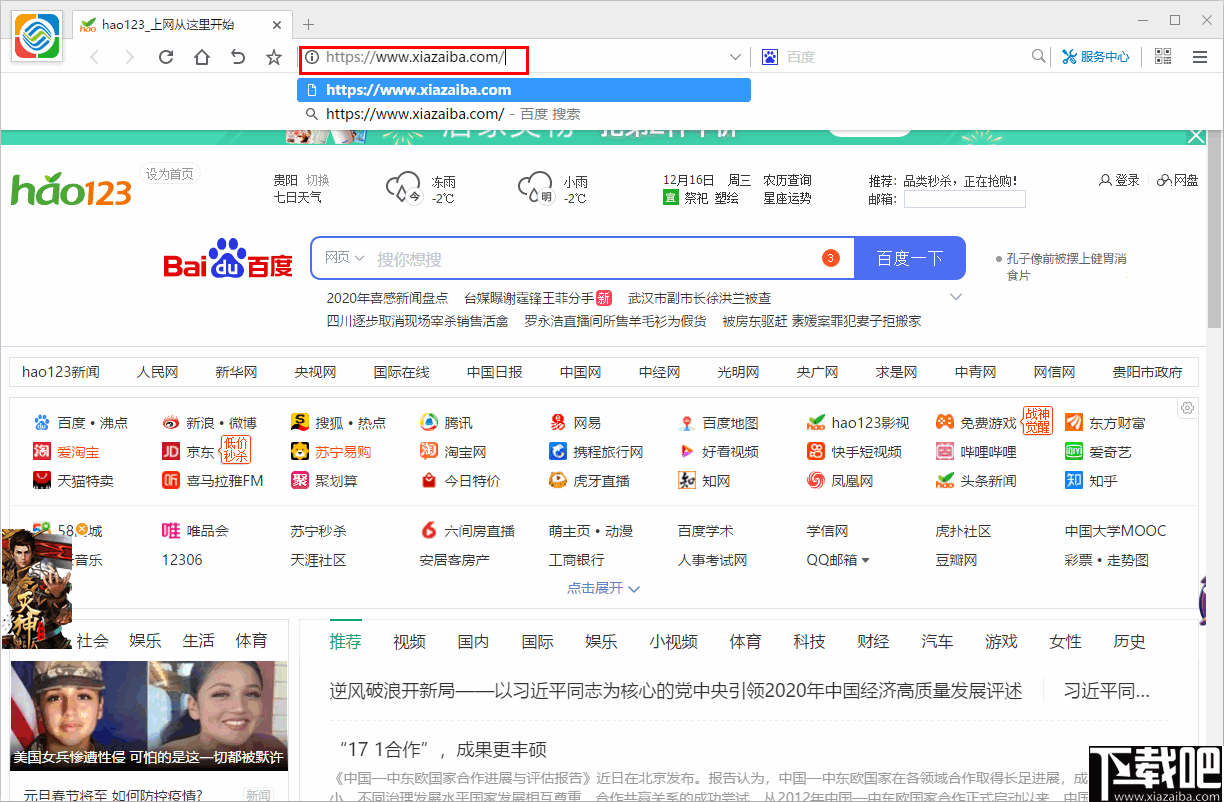Click the 腾讯 penguin icon
Image resolution: width=1224 pixels, height=802 pixels.
click(x=428, y=422)
